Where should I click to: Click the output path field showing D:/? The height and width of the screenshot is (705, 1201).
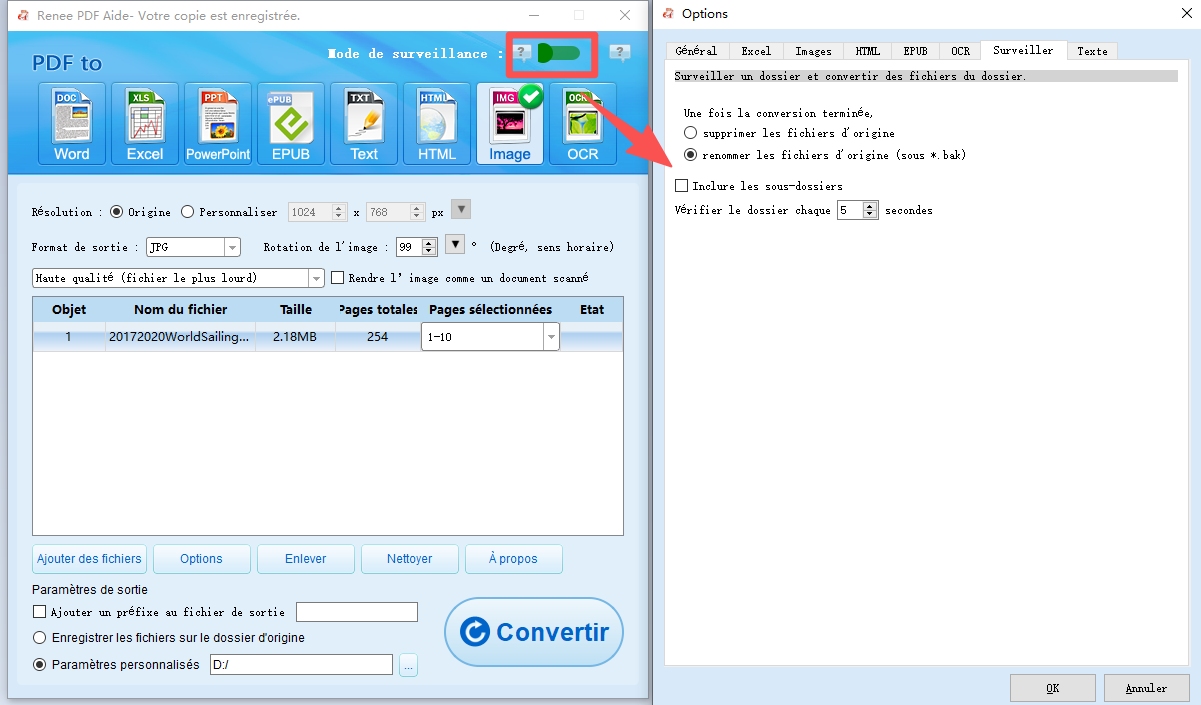(300, 664)
